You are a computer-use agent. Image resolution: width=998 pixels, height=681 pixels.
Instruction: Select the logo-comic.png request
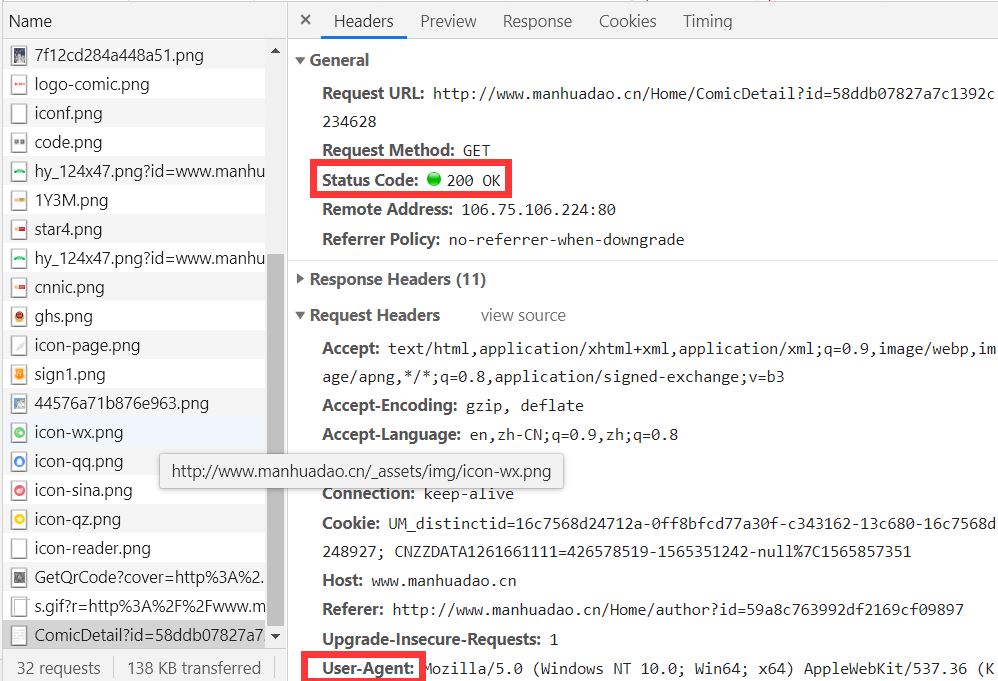134,85
